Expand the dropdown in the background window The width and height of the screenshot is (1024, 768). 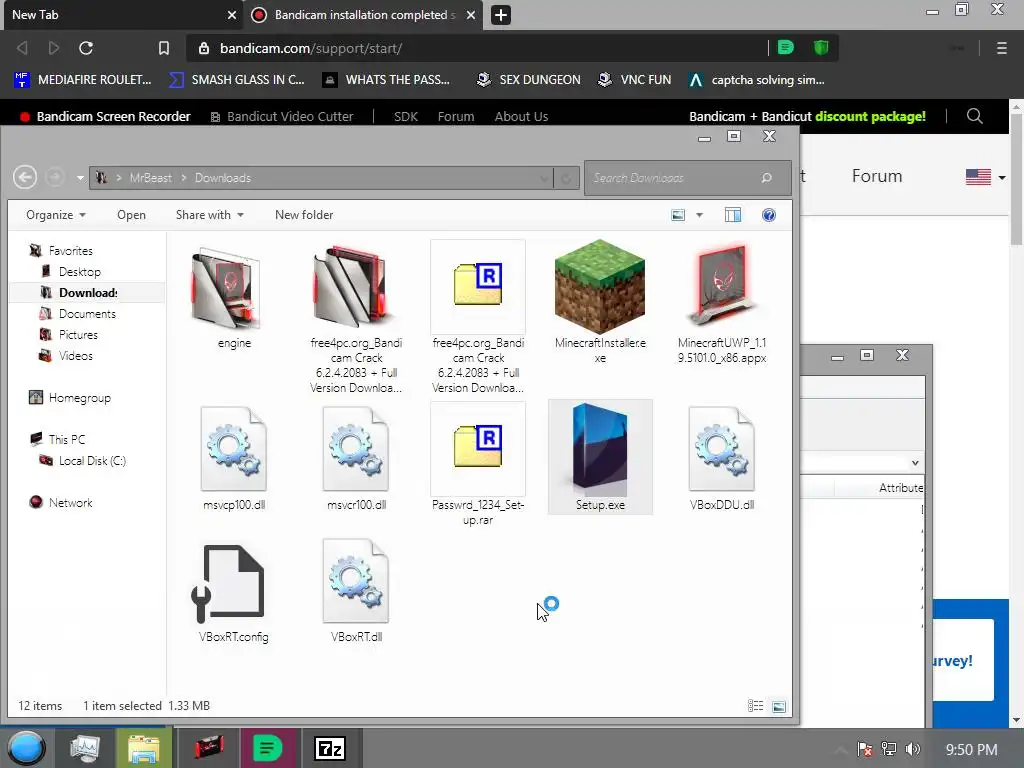click(x=915, y=463)
